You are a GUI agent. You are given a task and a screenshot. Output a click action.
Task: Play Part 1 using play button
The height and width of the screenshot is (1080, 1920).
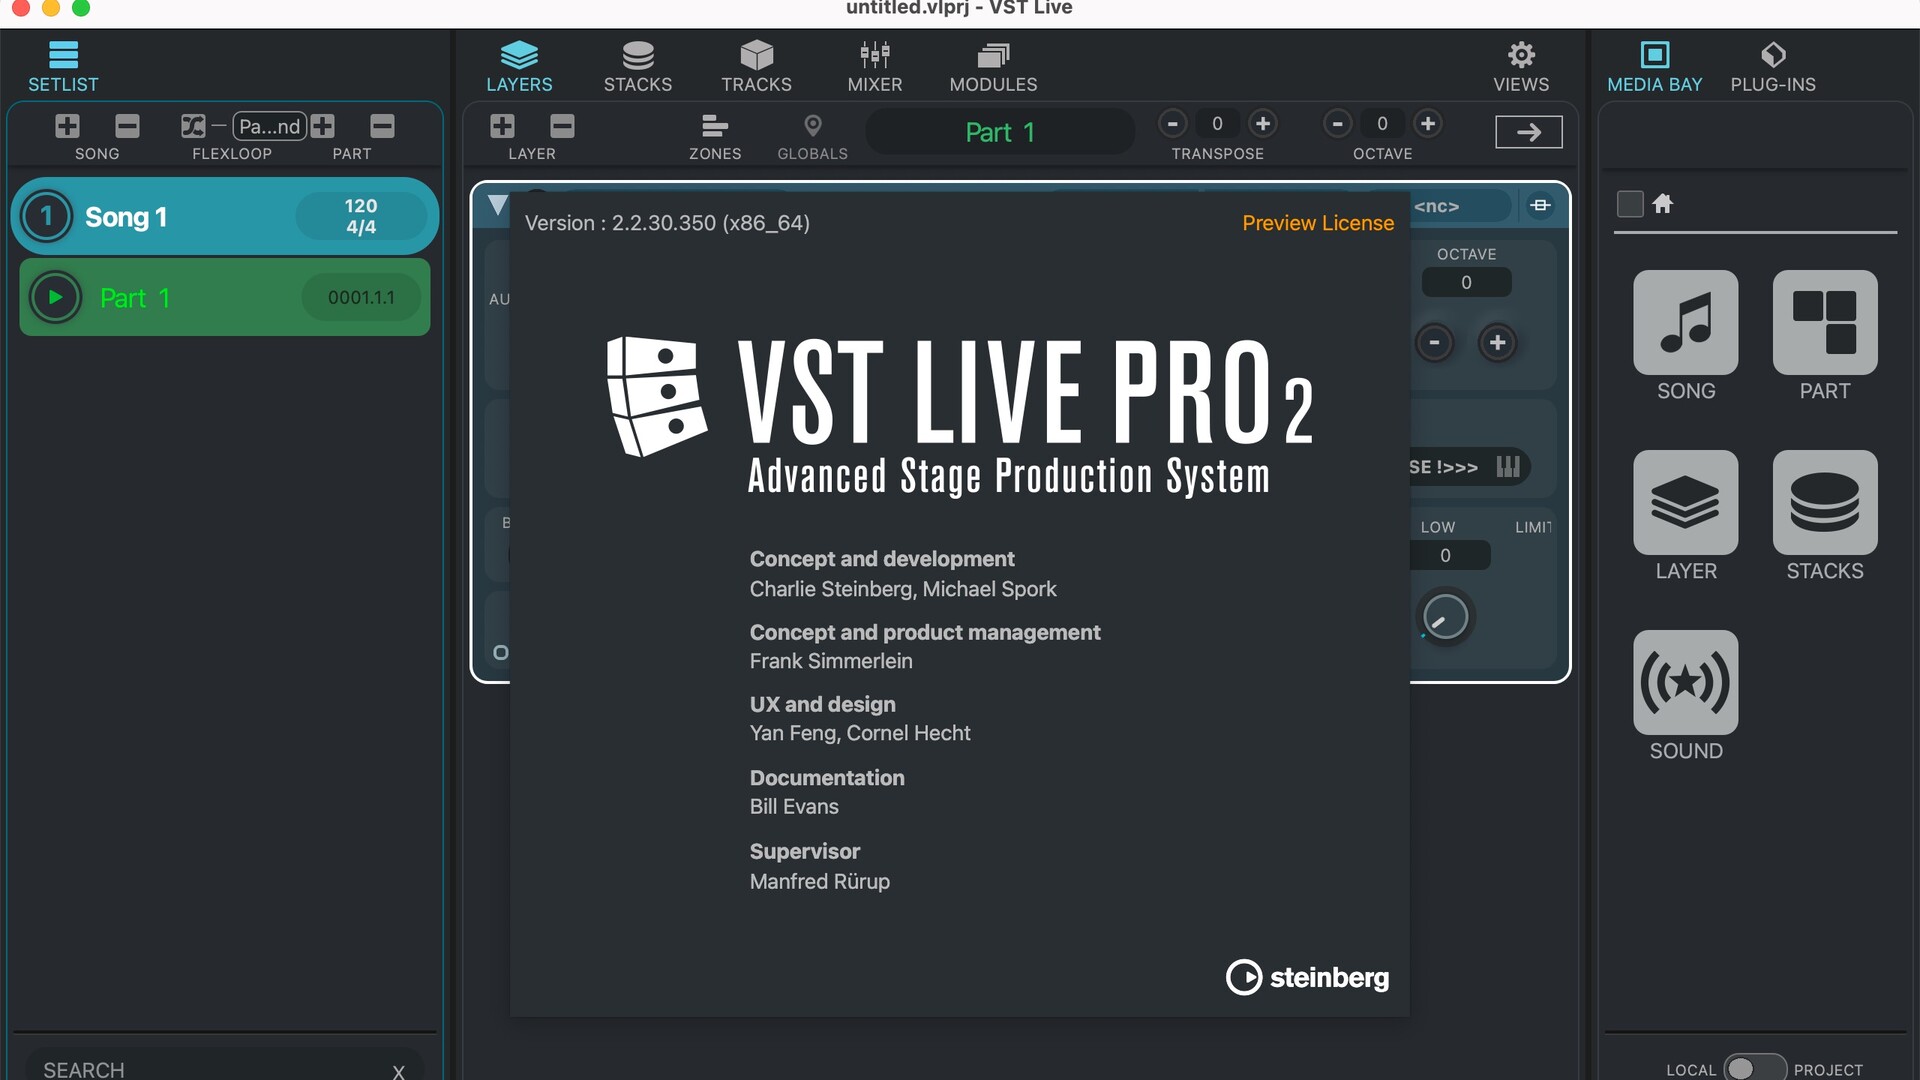click(55, 297)
